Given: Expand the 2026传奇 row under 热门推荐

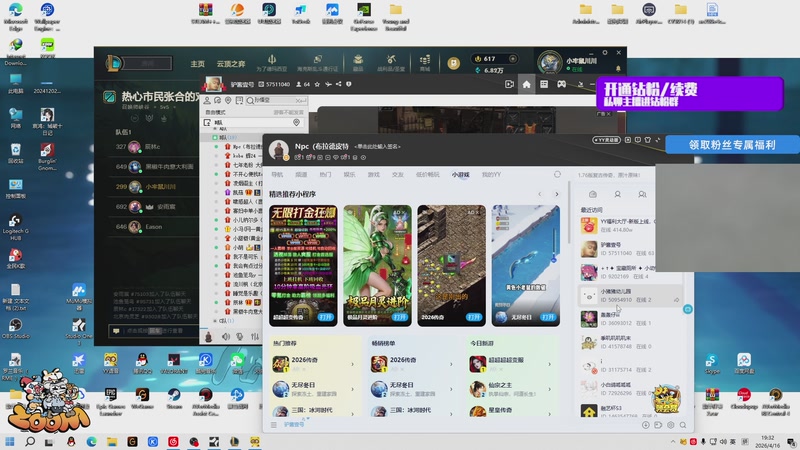Looking at the screenshot, I should tap(353, 364).
